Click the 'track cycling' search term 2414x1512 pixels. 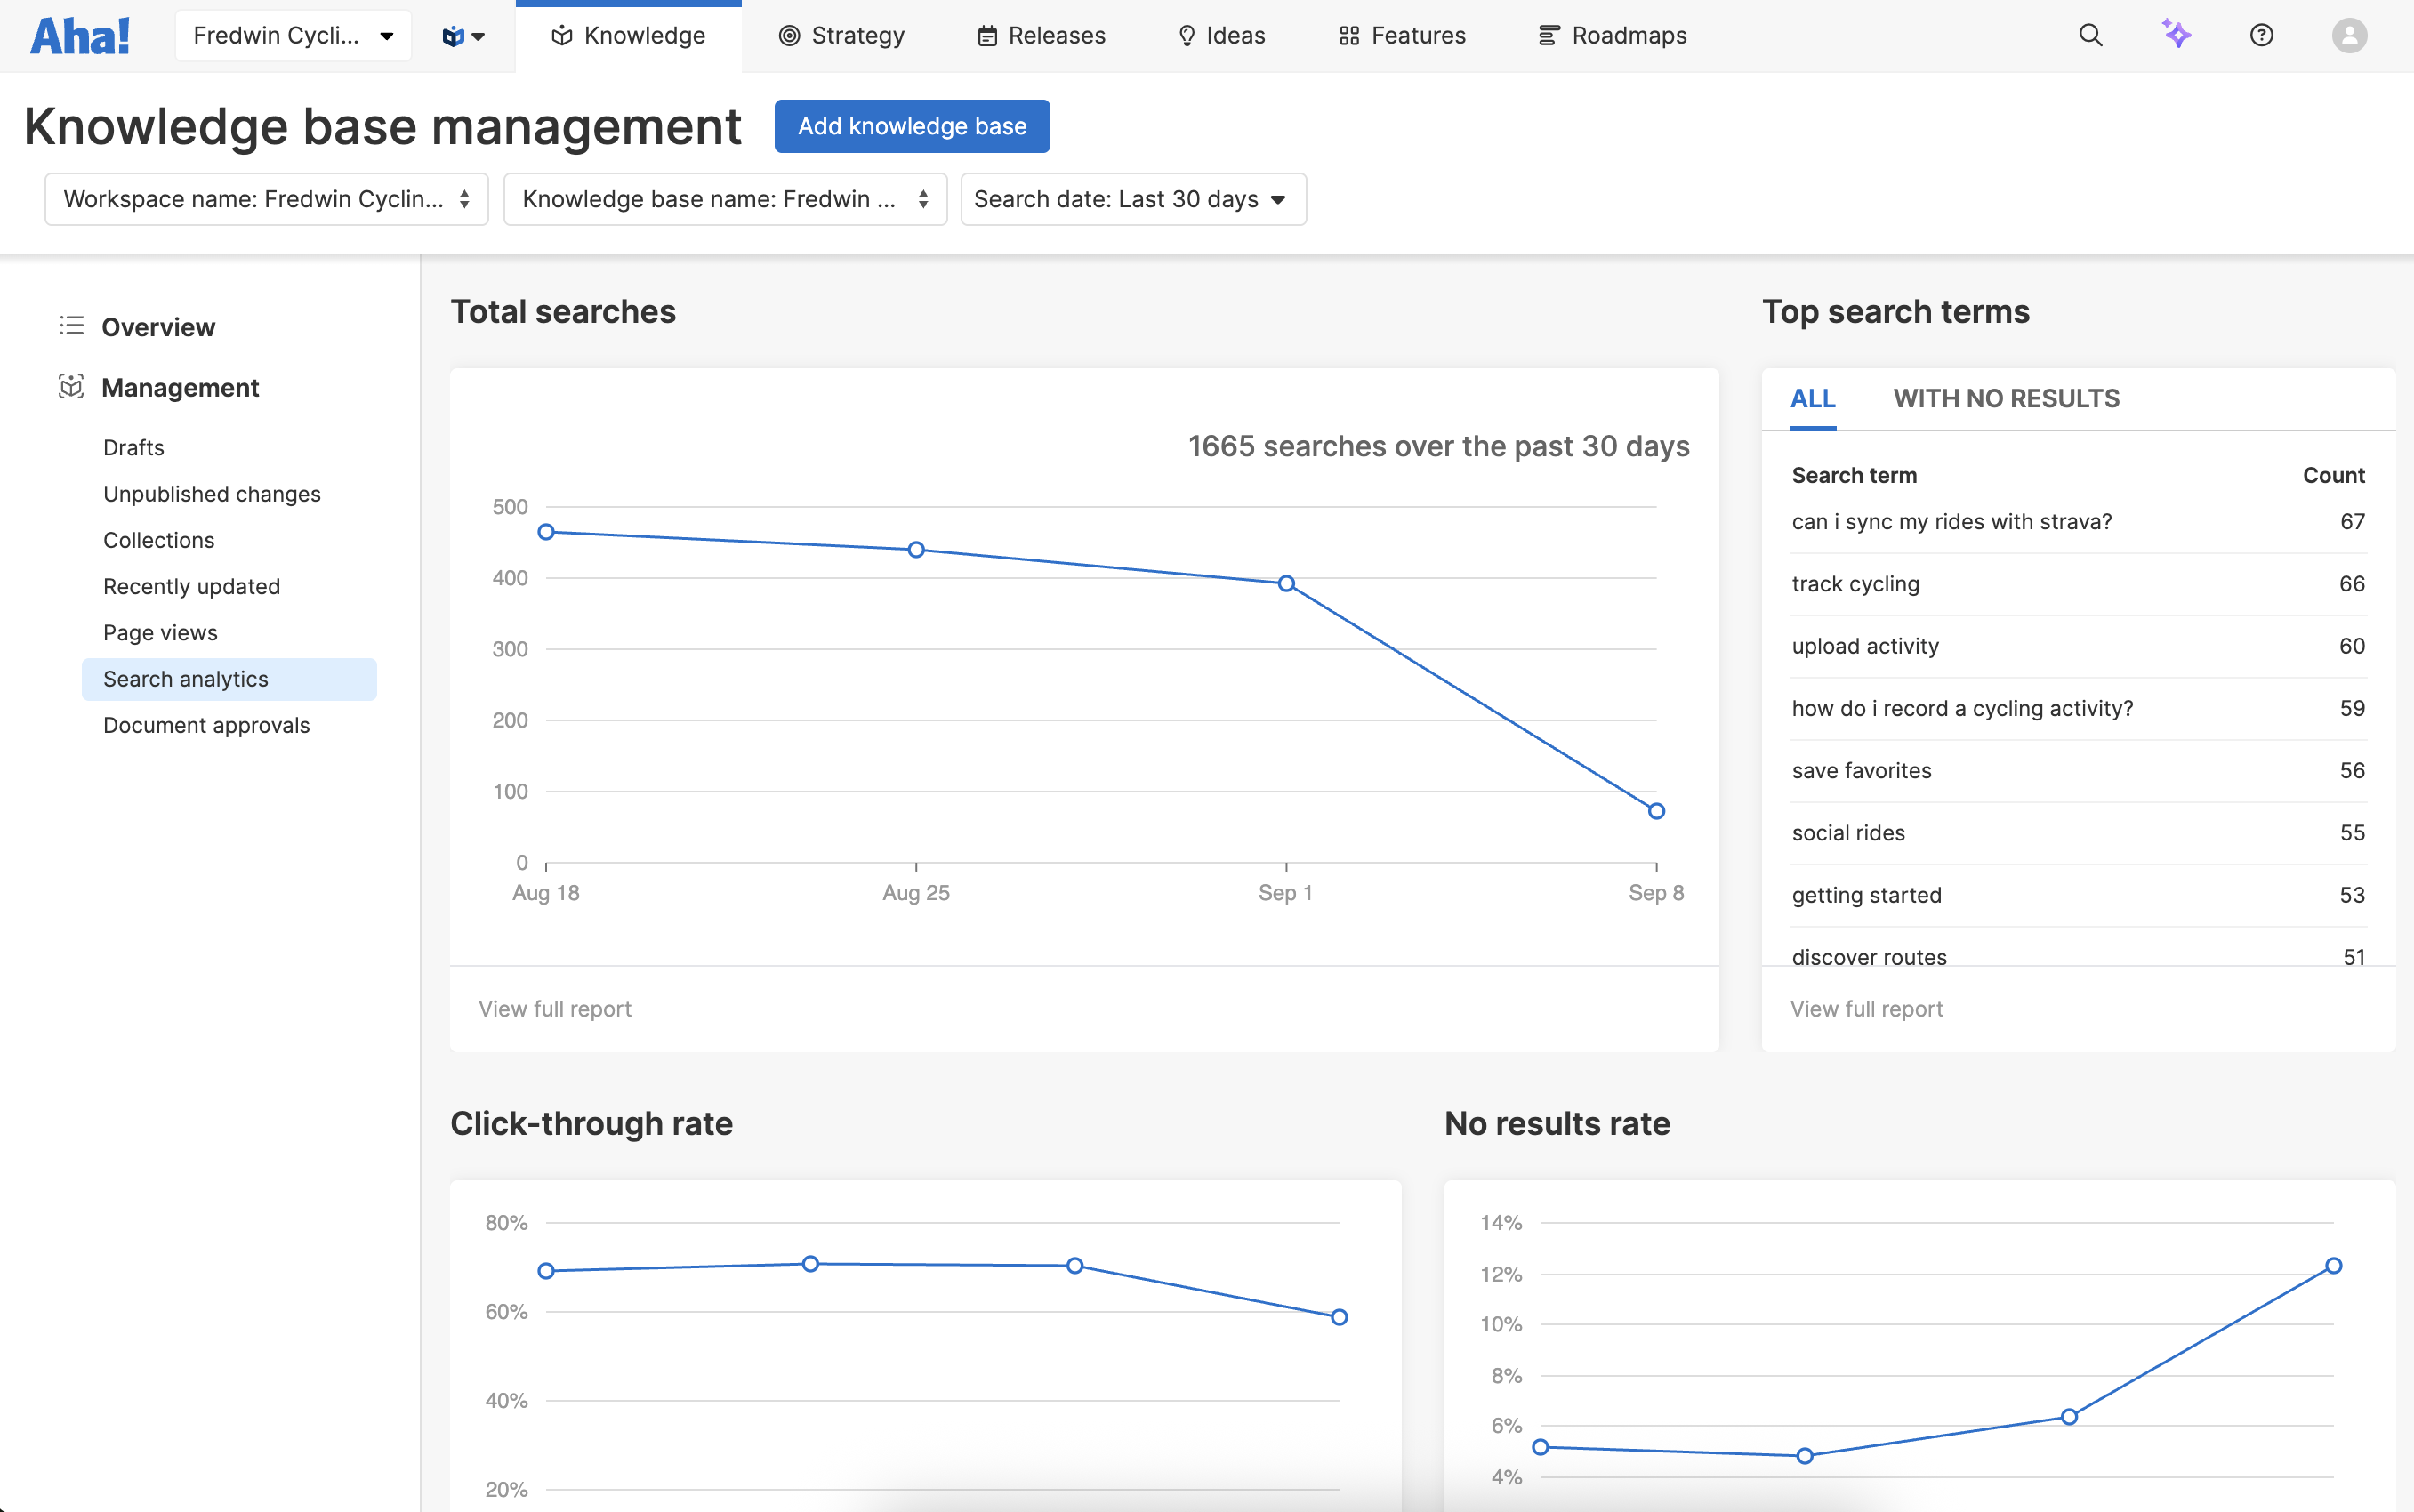tap(1855, 584)
